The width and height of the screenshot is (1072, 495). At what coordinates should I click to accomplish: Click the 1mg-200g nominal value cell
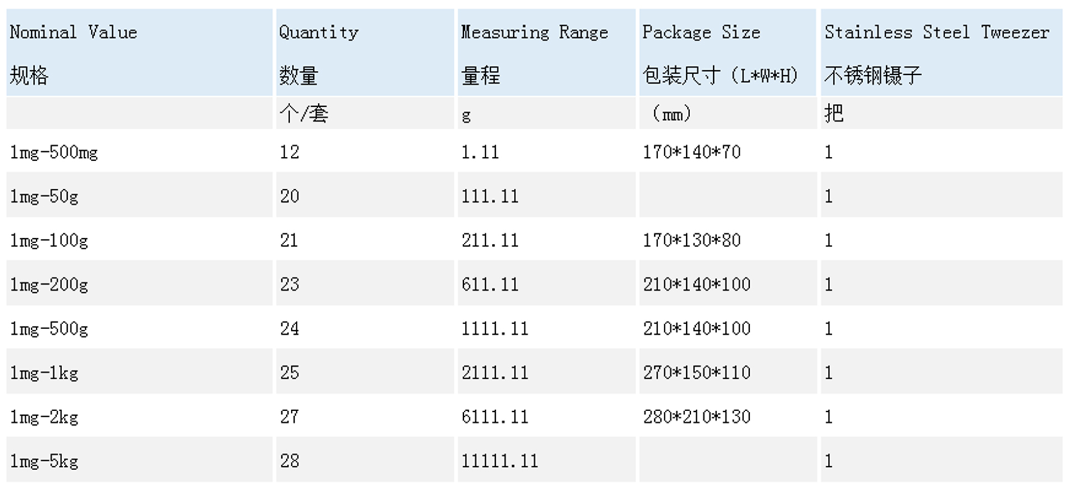tap(139, 284)
